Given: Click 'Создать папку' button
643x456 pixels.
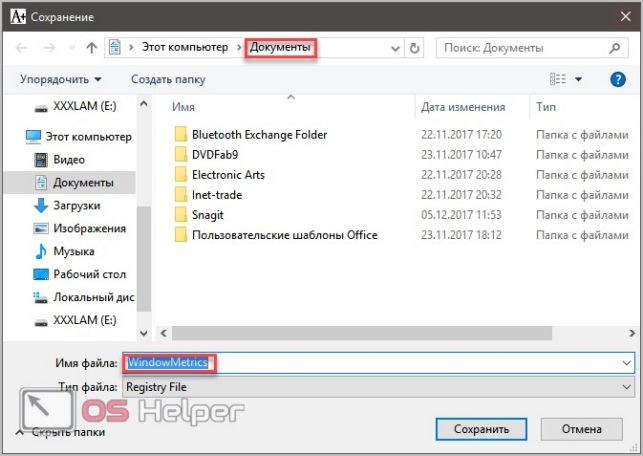Looking at the screenshot, I should coord(168,79).
